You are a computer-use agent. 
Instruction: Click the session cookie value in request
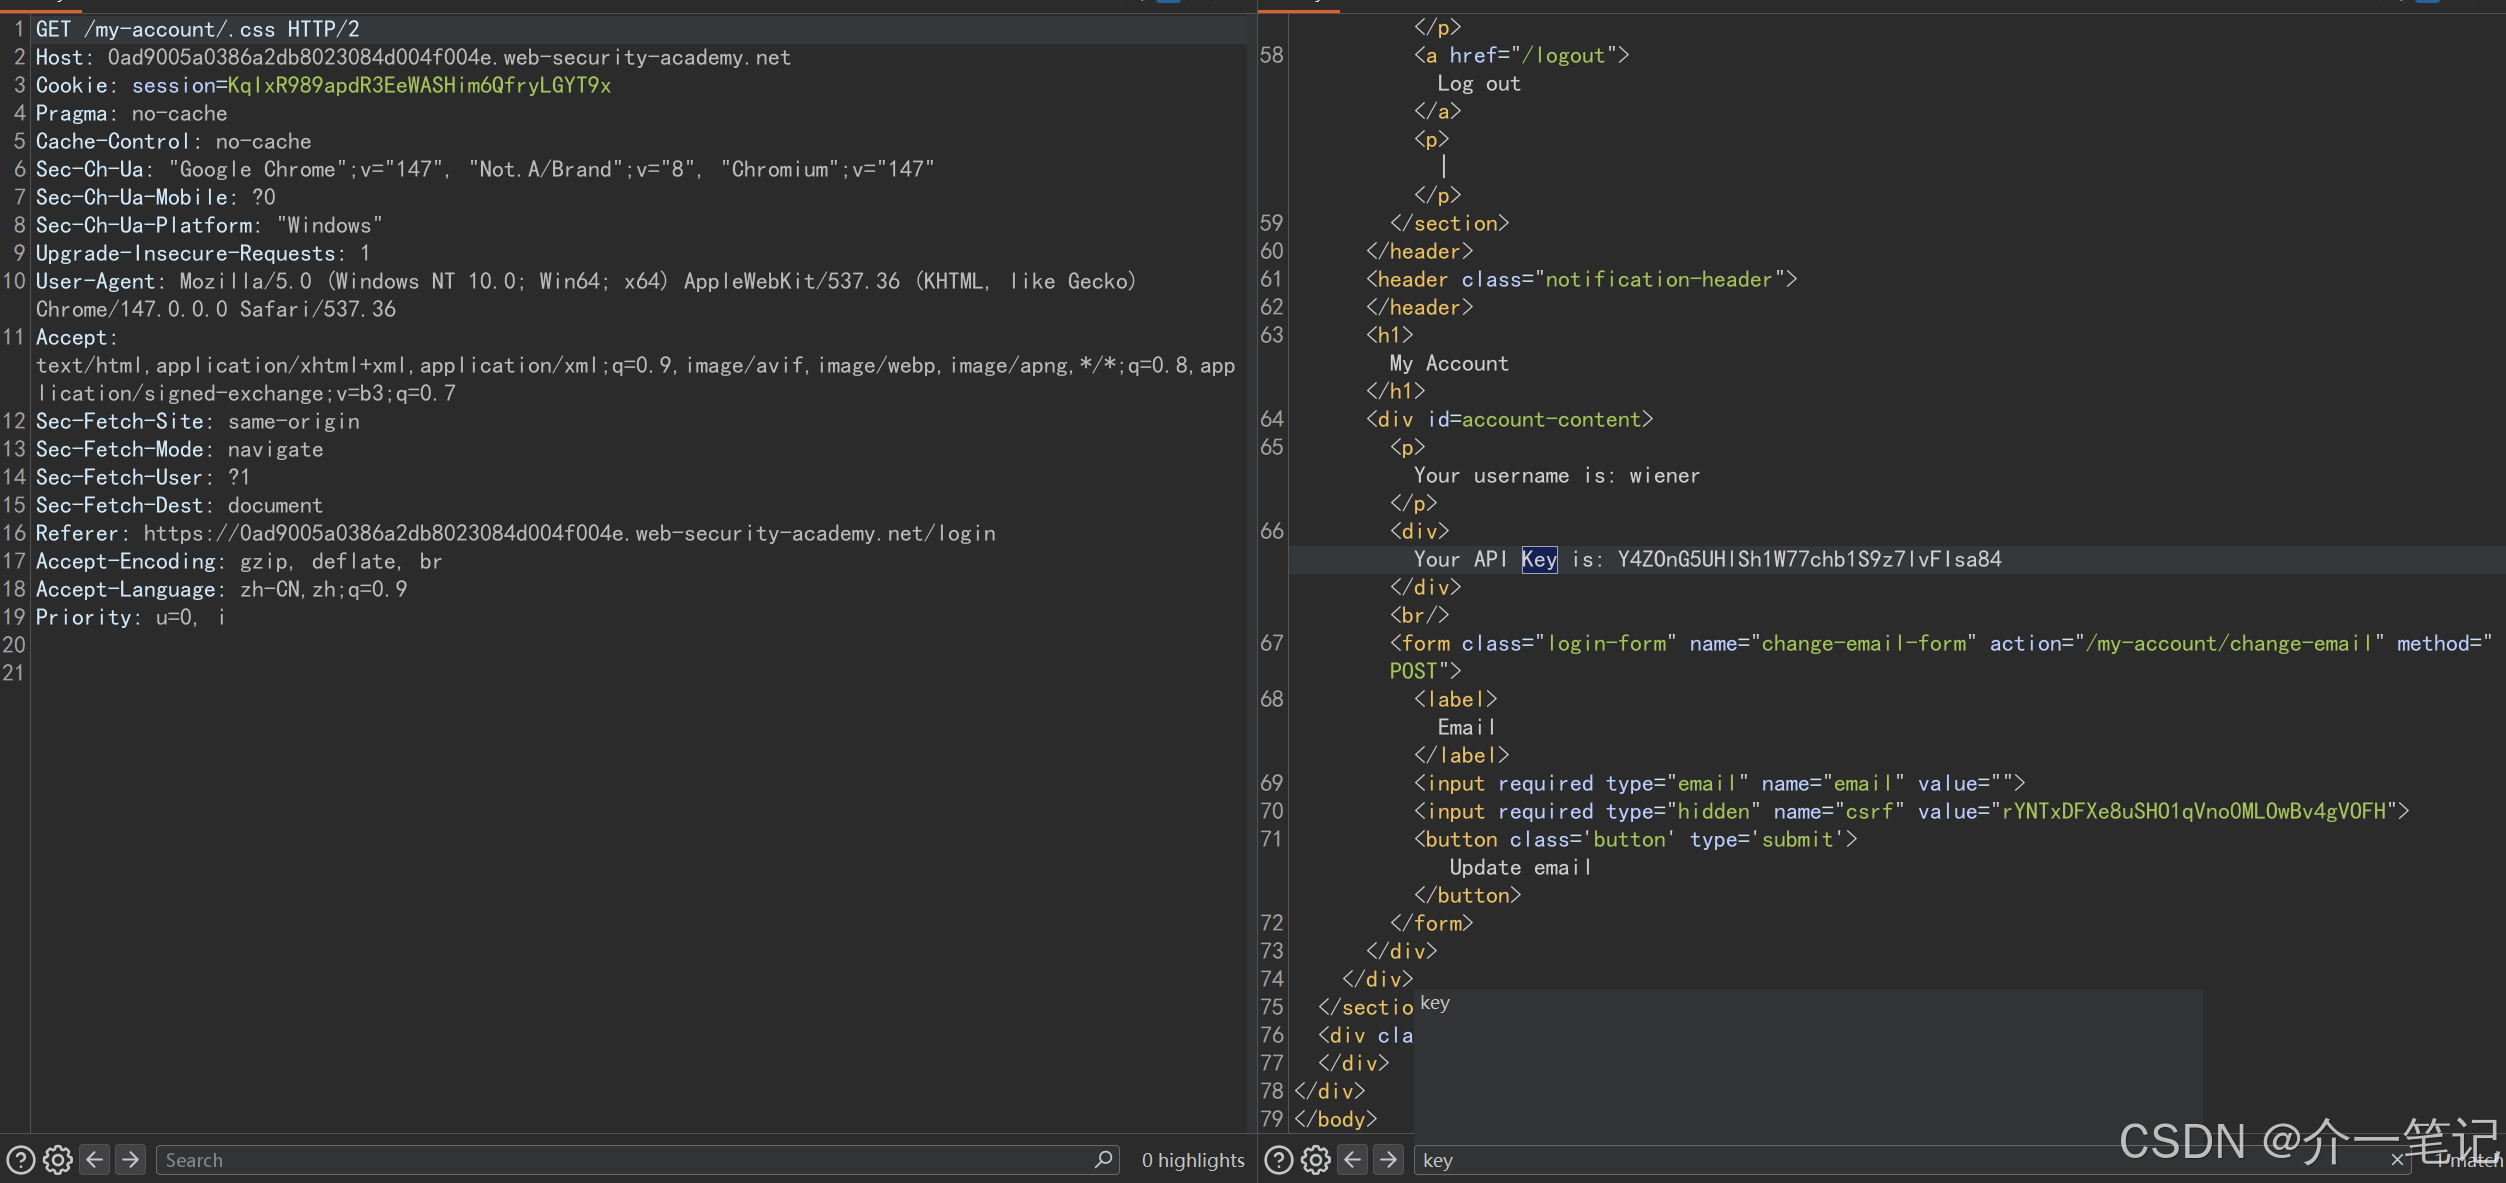point(419,86)
